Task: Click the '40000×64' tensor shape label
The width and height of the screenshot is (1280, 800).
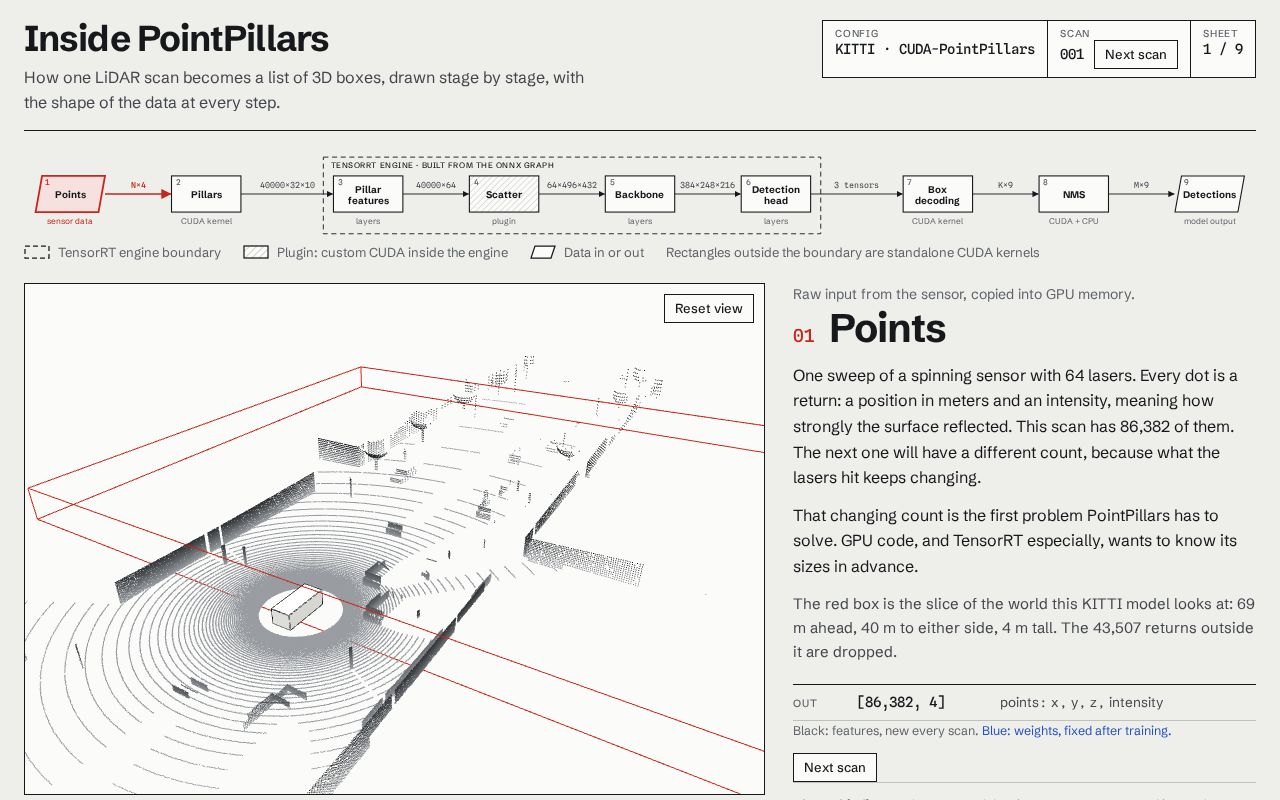Action: [x=436, y=185]
